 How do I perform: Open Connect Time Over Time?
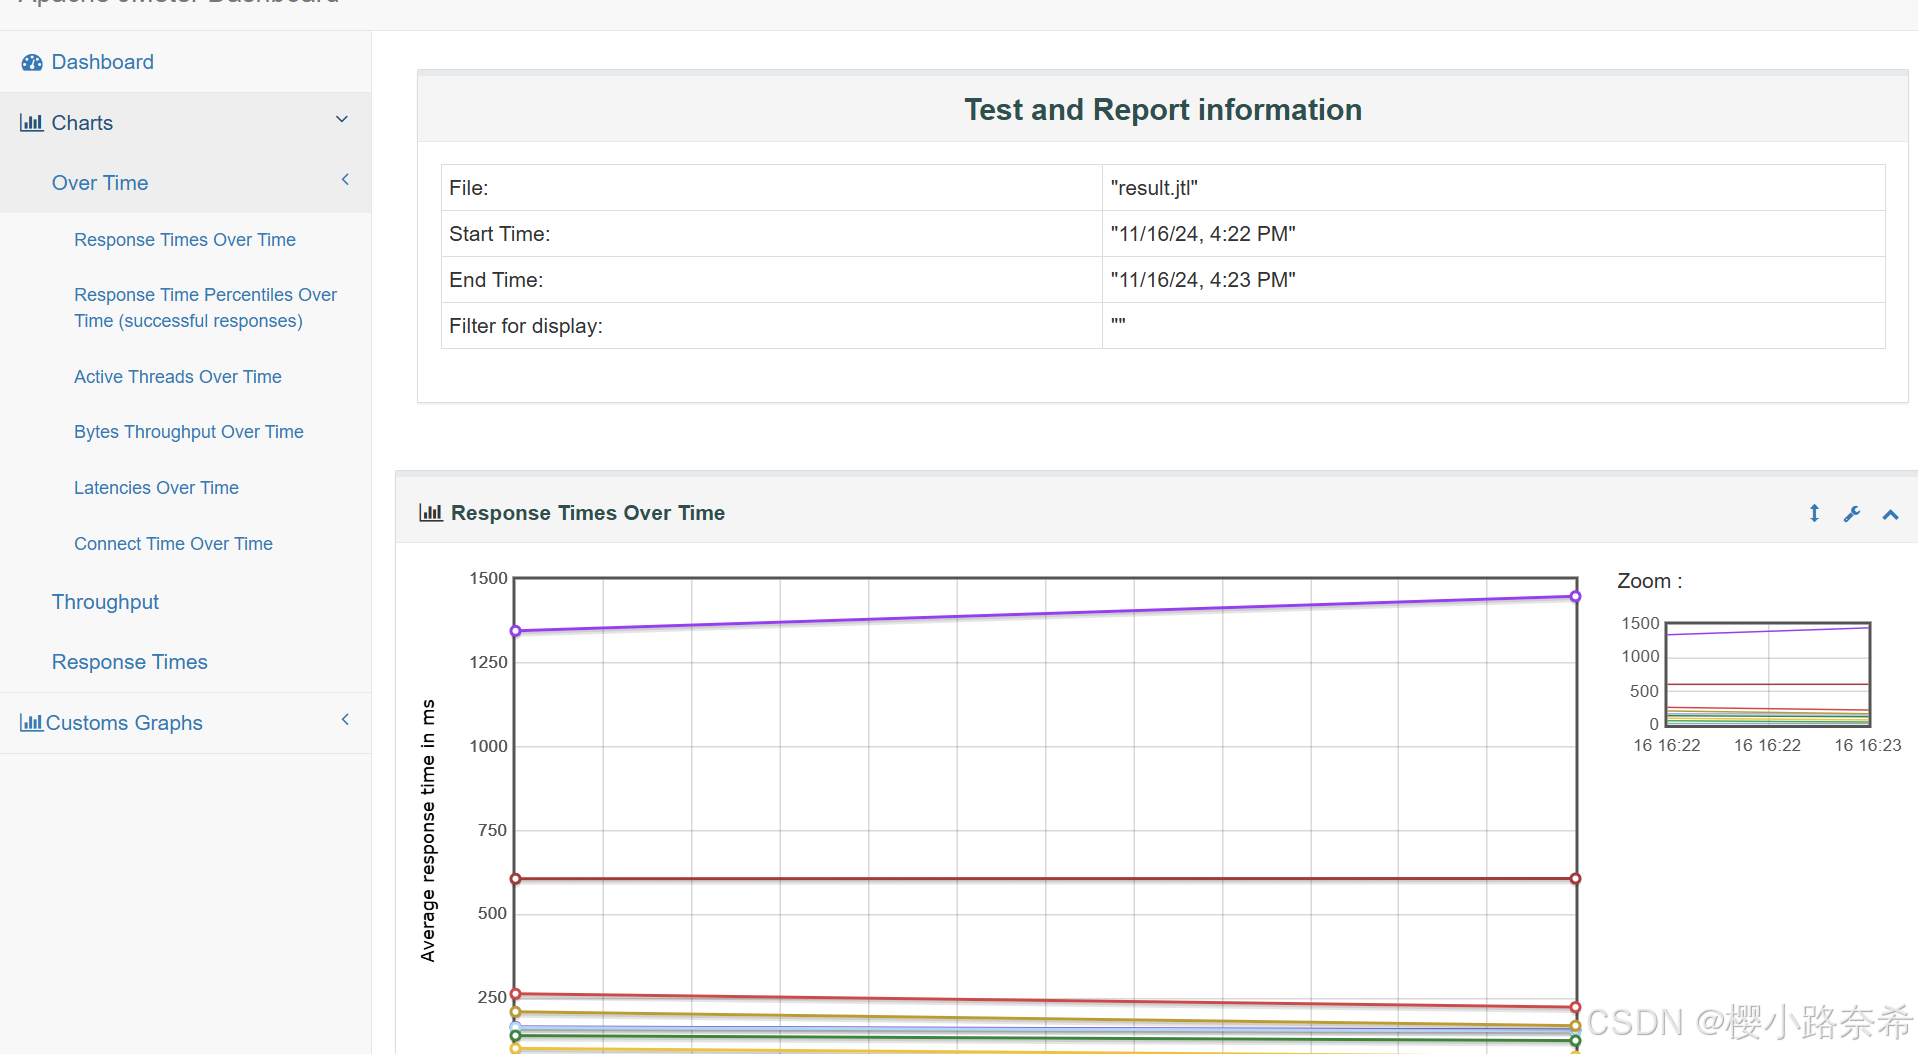173,544
